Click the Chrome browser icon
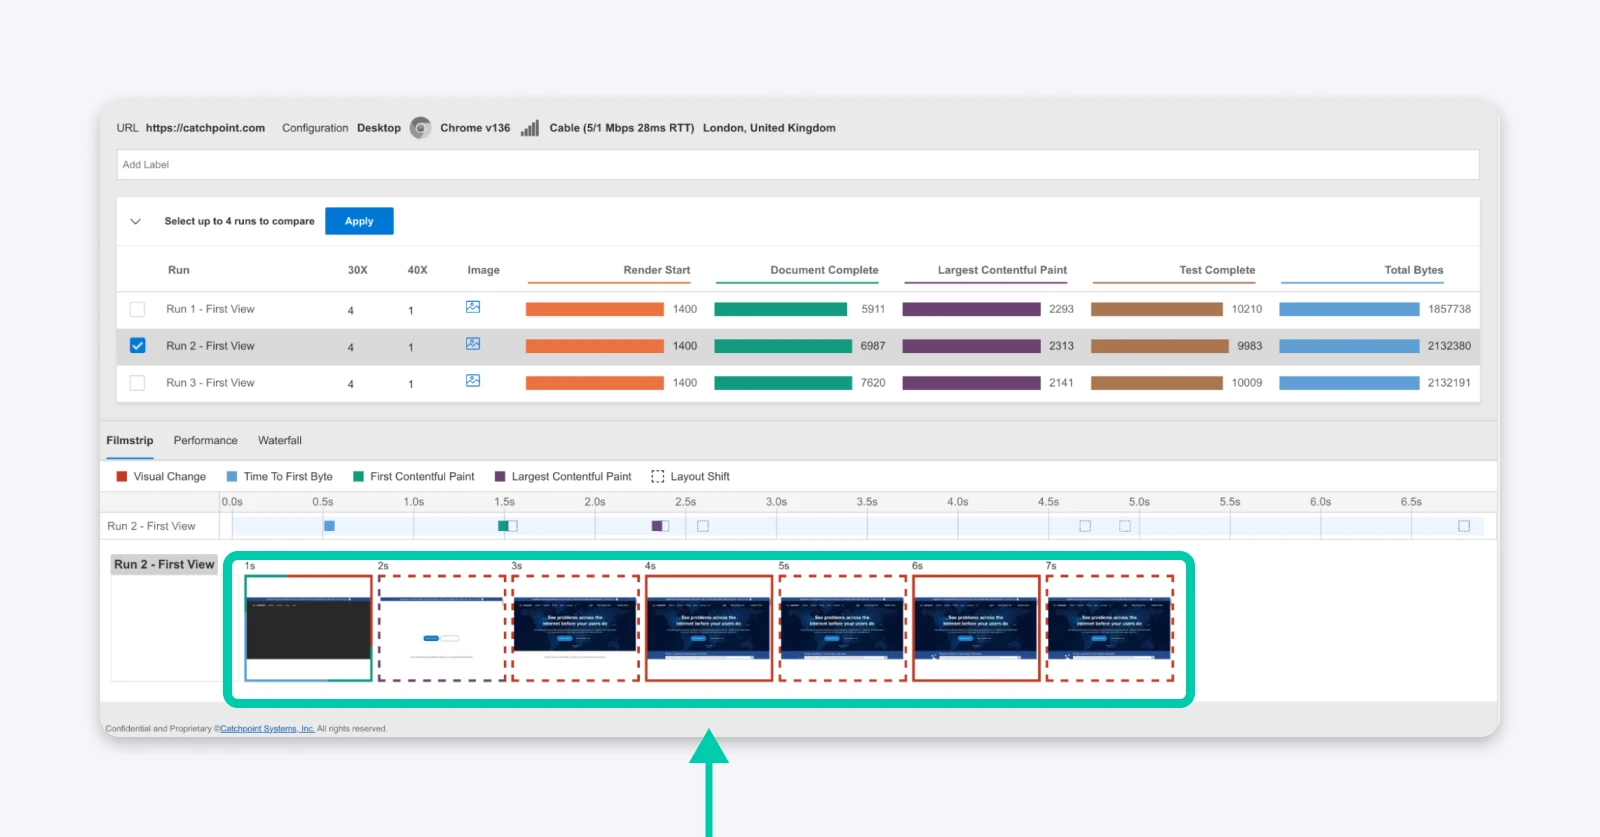The width and height of the screenshot is (1600, 837). (x=421, y=128)
